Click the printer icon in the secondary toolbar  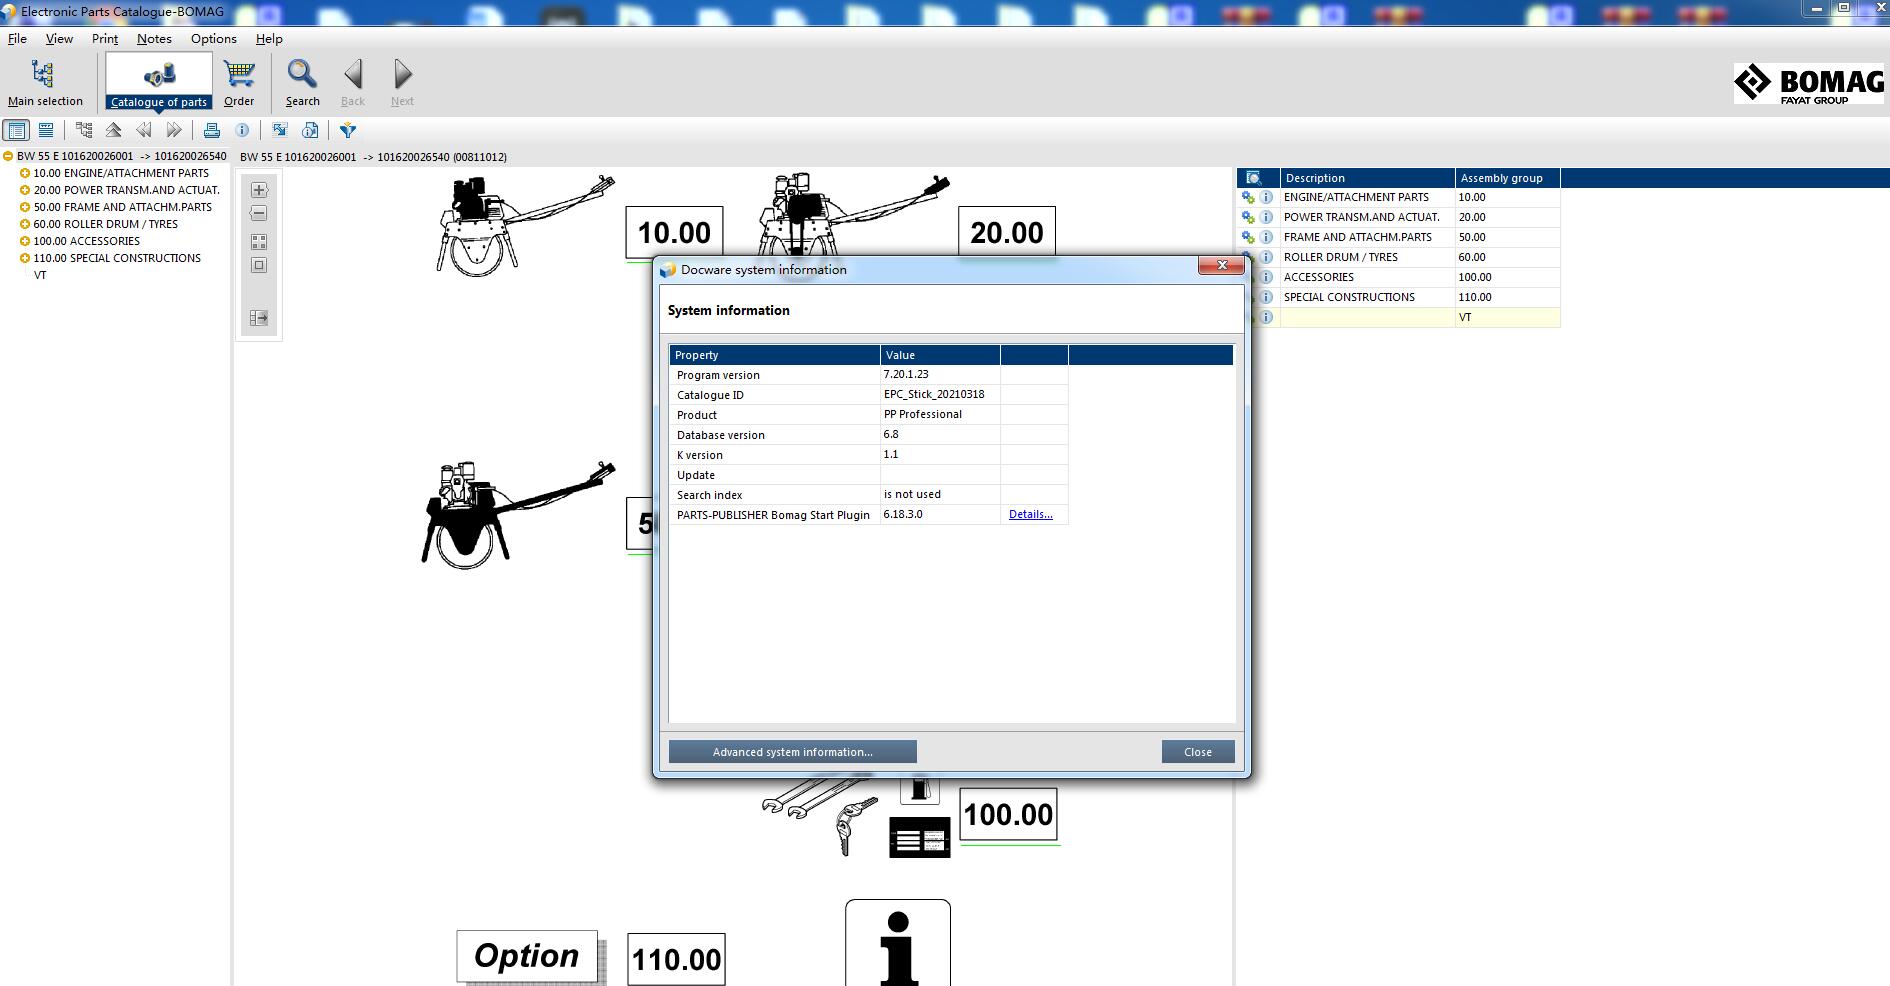point(212,130)
